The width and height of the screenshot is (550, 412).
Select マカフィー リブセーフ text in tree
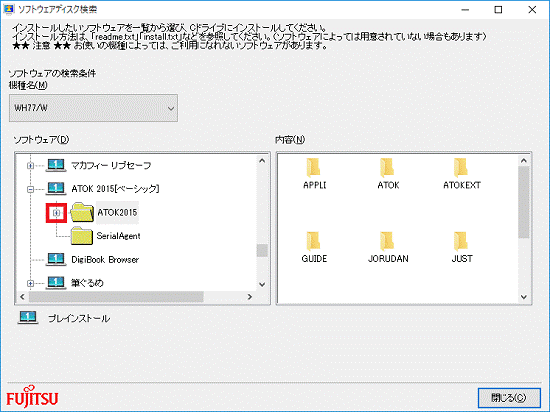coord(111,166)
